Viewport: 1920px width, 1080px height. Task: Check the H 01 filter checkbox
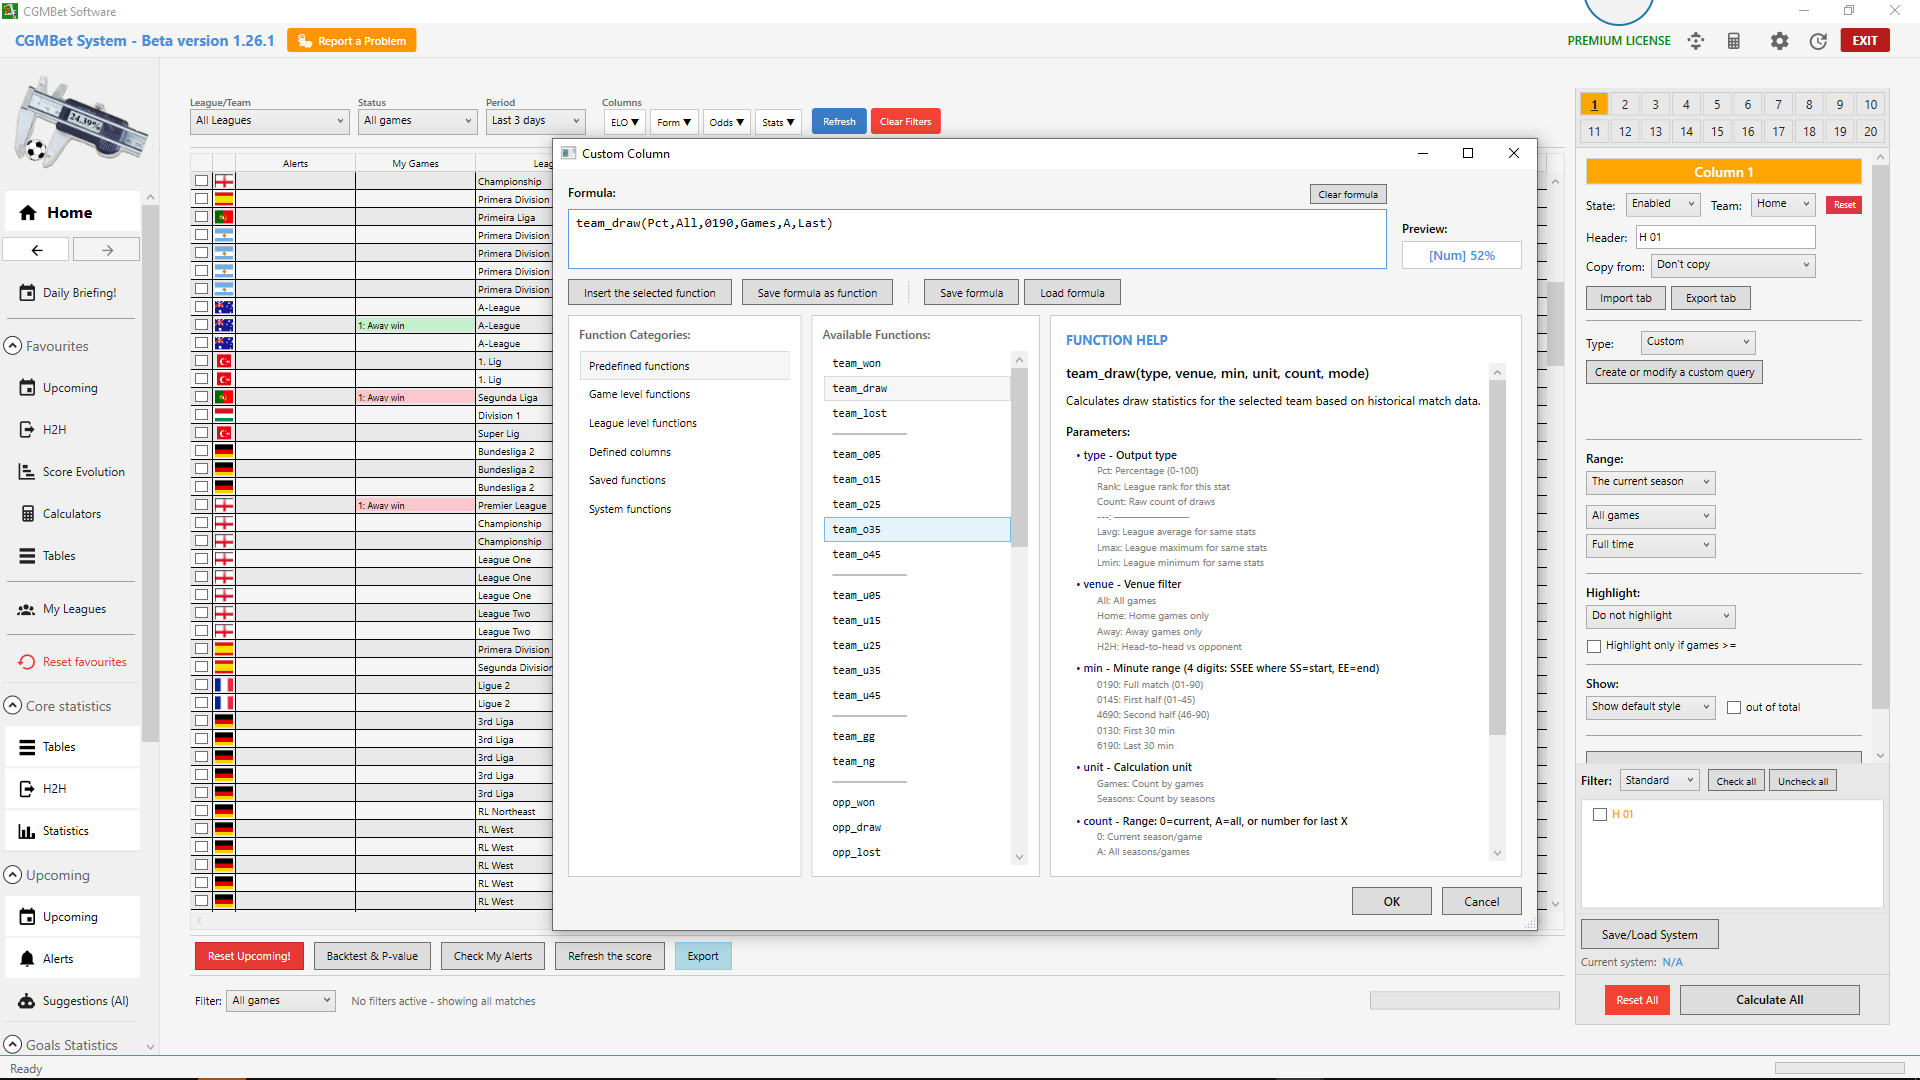pyautogui.click(x=1599, y=814)
